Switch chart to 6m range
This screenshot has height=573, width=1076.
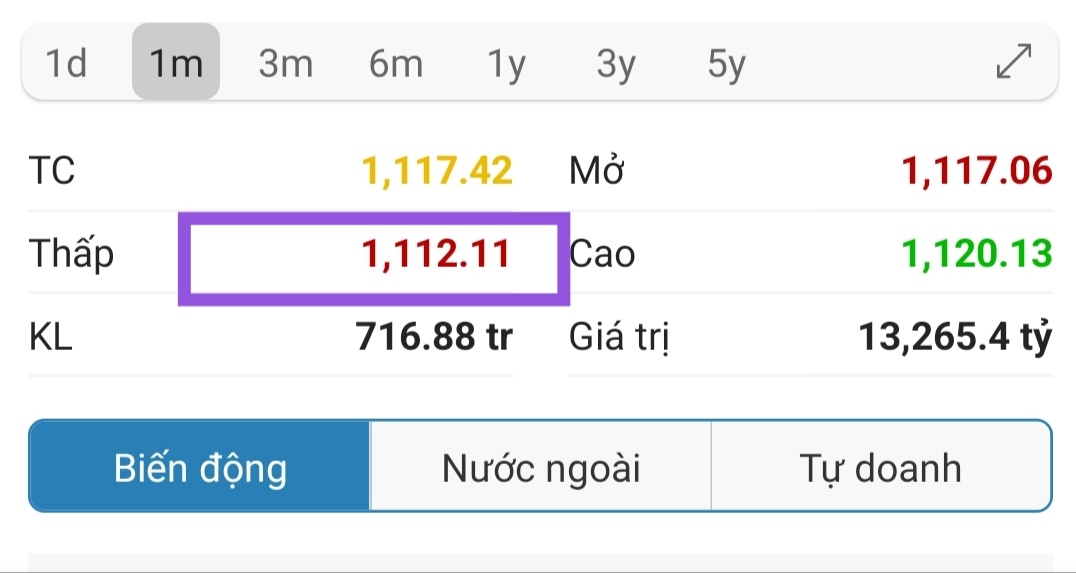point(395,64)
